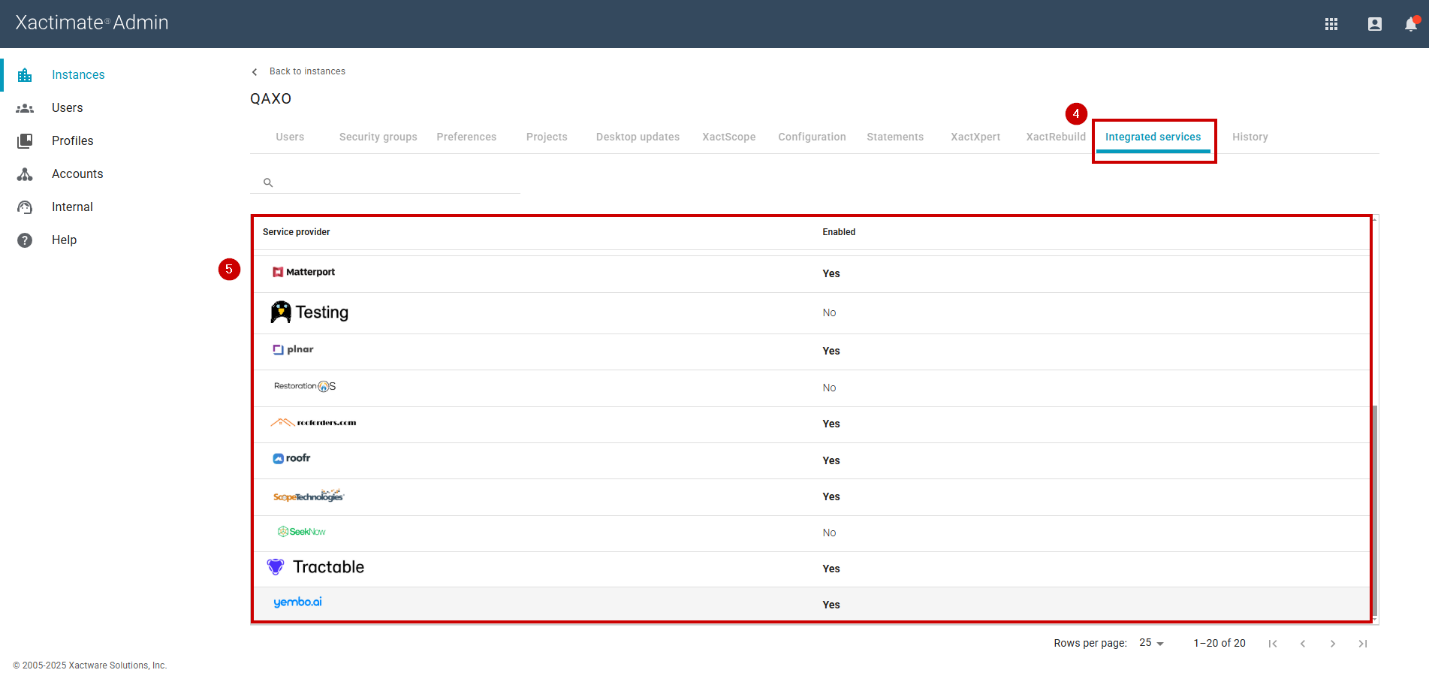
Task: Click the table vertical scrollbar
Action: pos(1376,510)
